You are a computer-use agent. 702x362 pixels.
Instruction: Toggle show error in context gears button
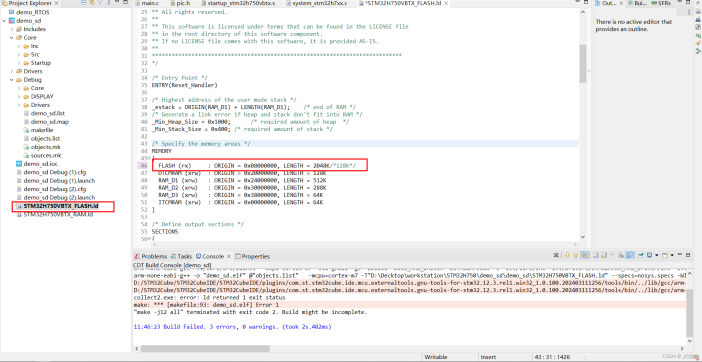(585, 256)
